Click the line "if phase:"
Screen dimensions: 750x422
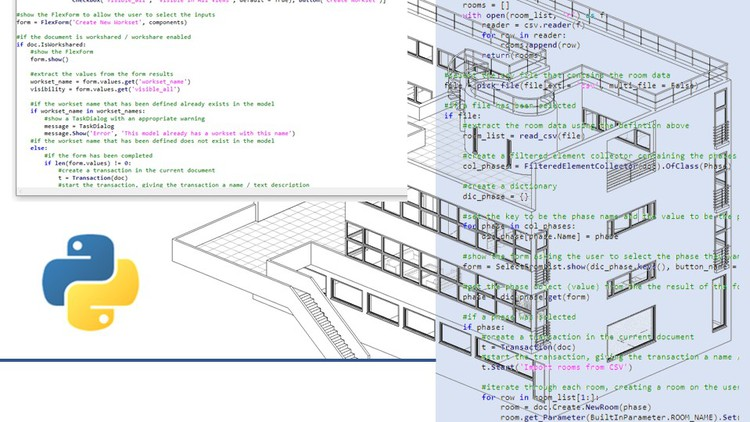pyautogui.click(x=484, y=327)
